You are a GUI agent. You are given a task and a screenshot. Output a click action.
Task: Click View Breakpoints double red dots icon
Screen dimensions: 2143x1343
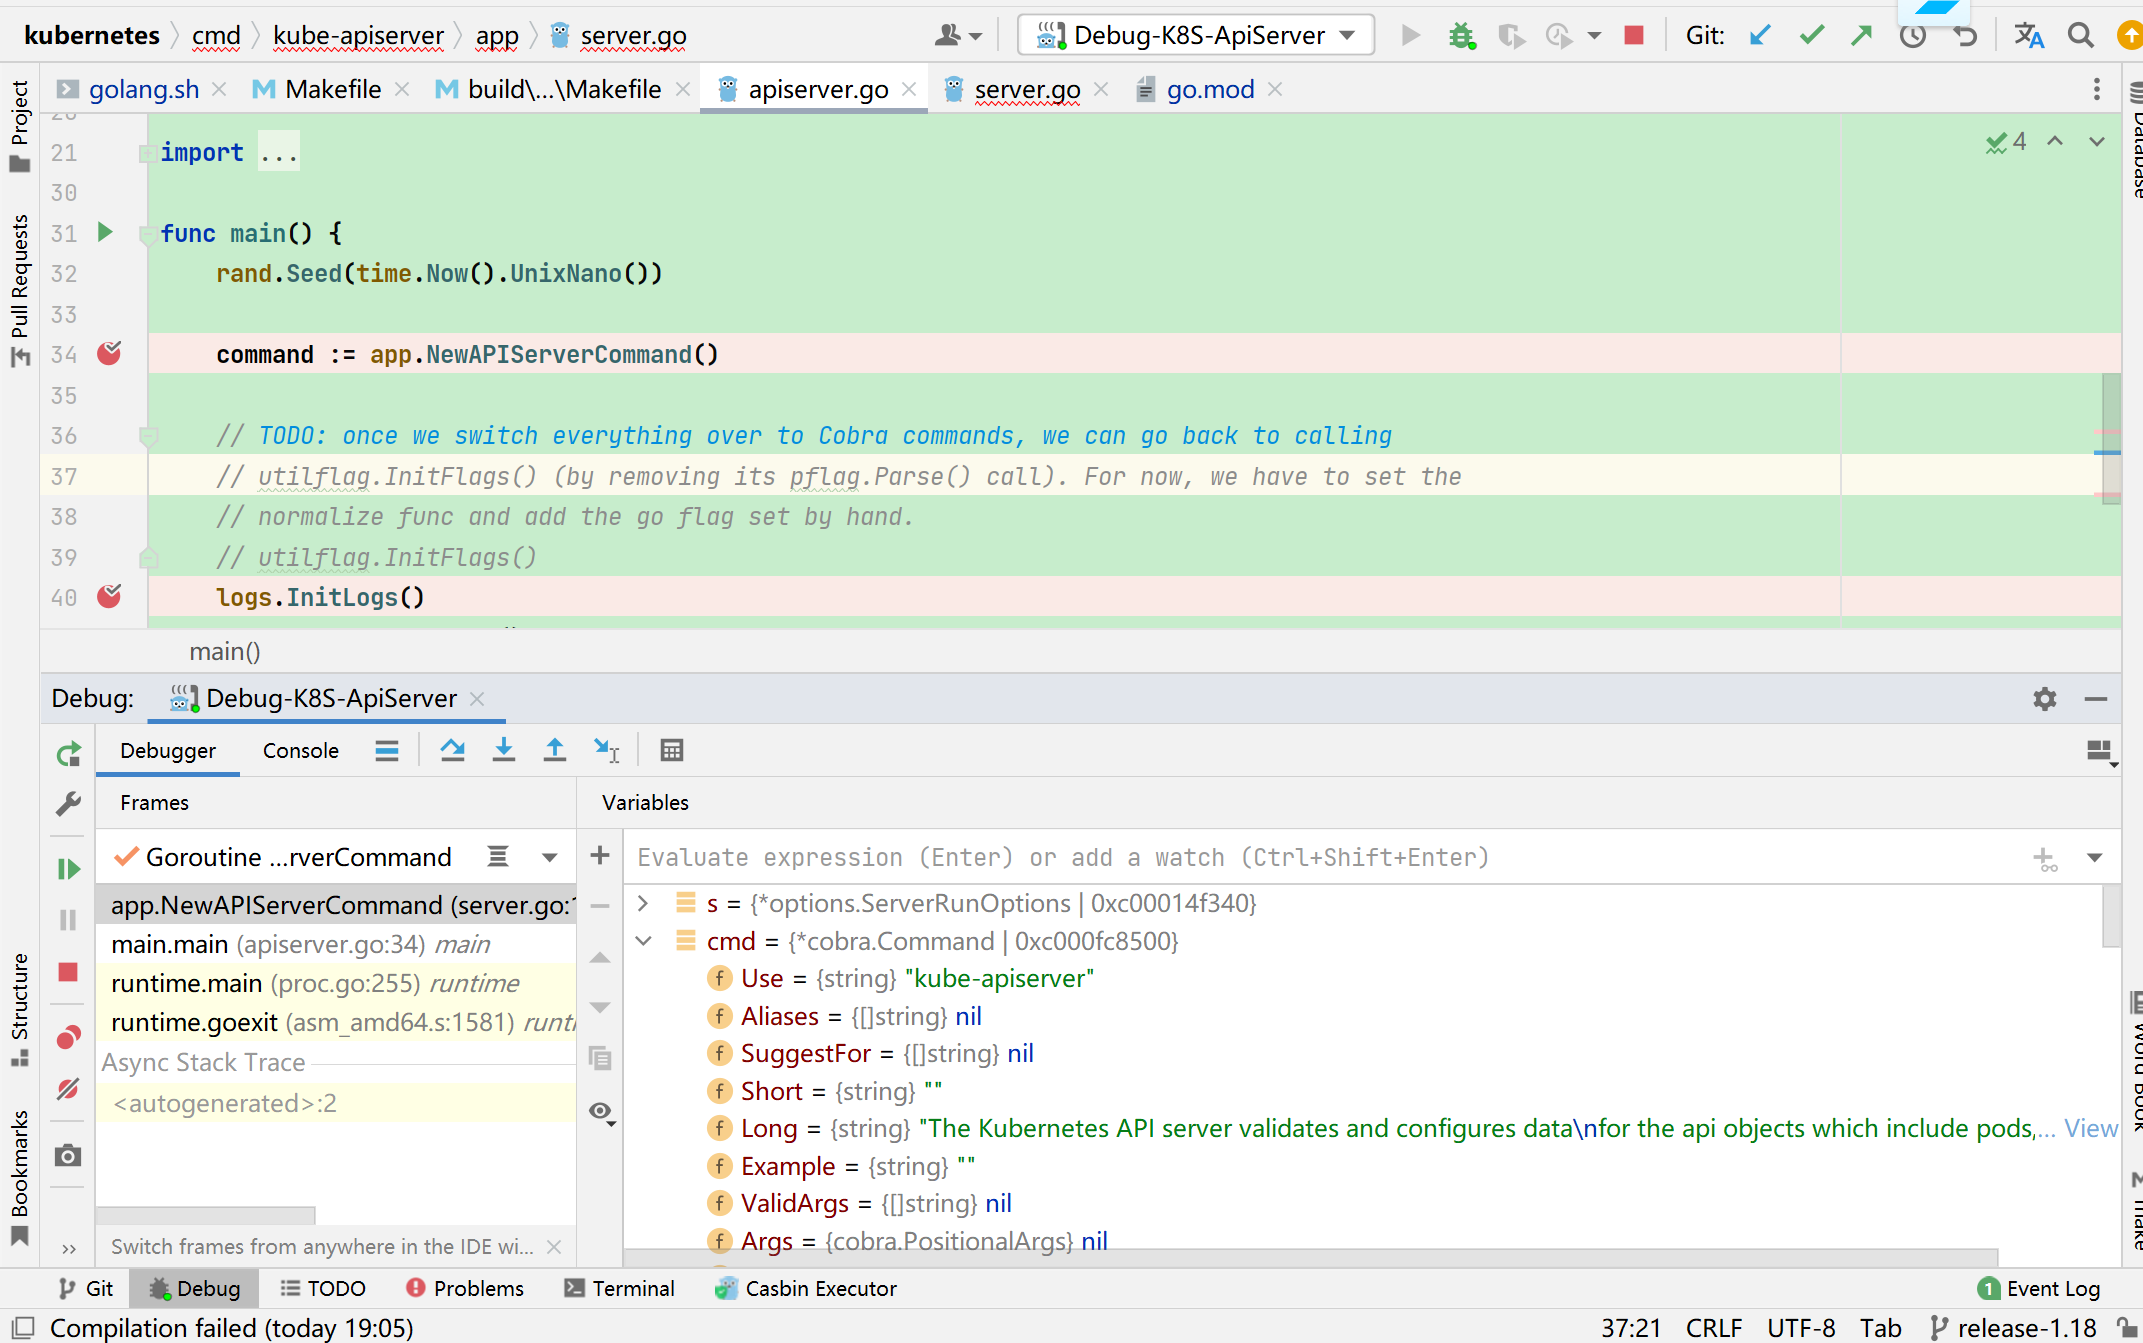click(68, 1038)
